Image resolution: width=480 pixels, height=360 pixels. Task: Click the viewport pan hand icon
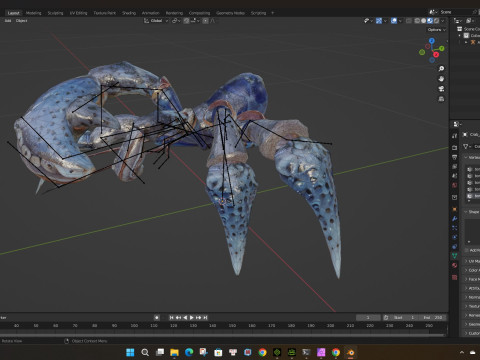(441, 79)
